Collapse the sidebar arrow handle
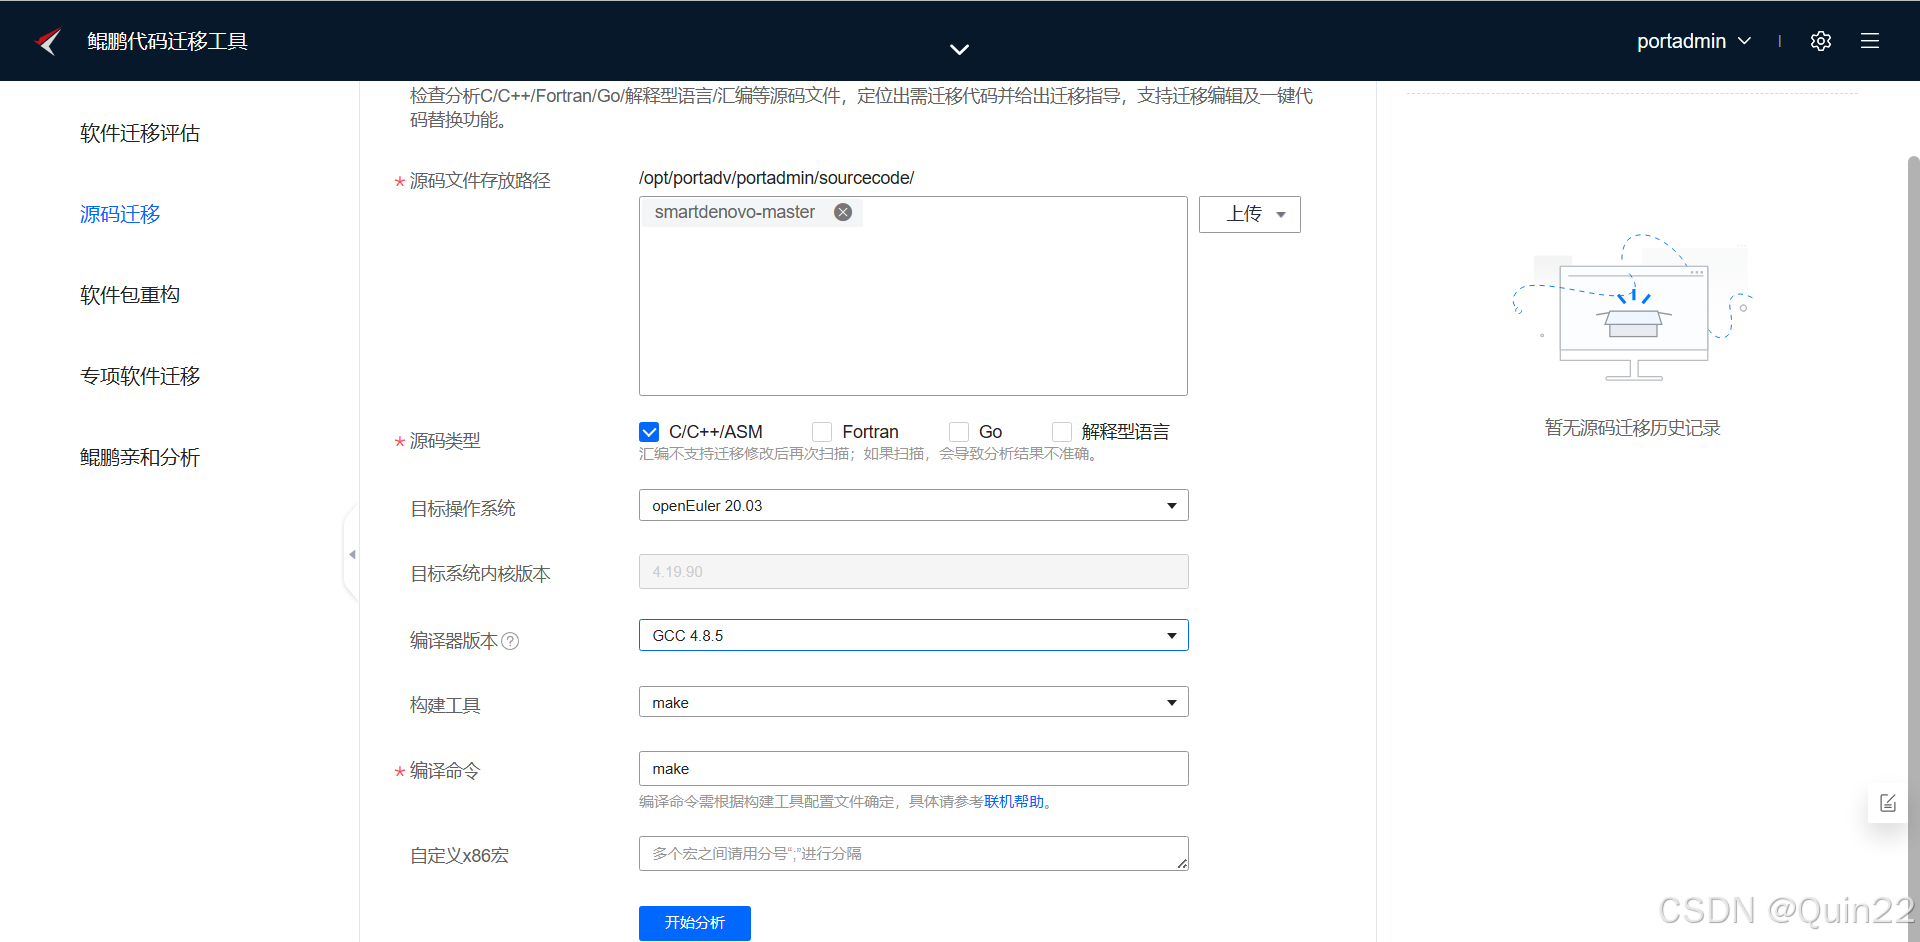Image resolution: width=1920 pixels, height=942 pixels. [351, 554]
